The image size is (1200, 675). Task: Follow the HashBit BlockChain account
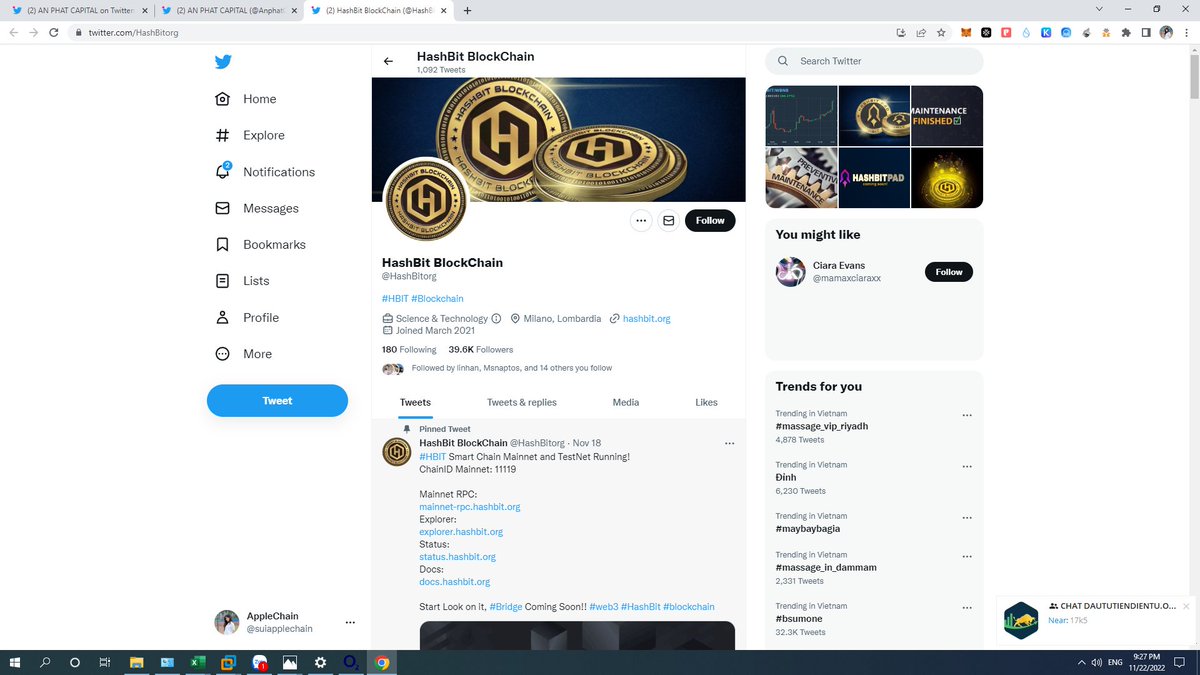710,220
